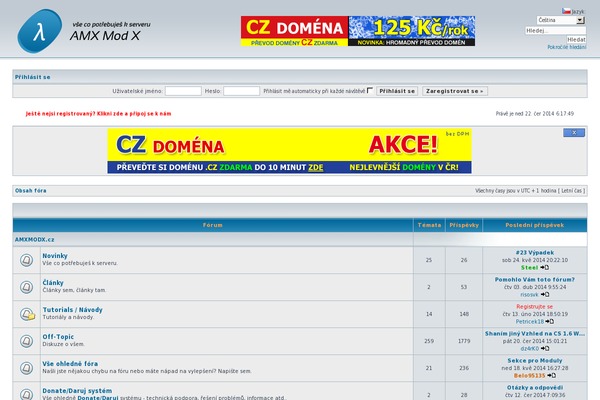View latest post icon next to Steel
Screen dimensions: 600x400
545,267
